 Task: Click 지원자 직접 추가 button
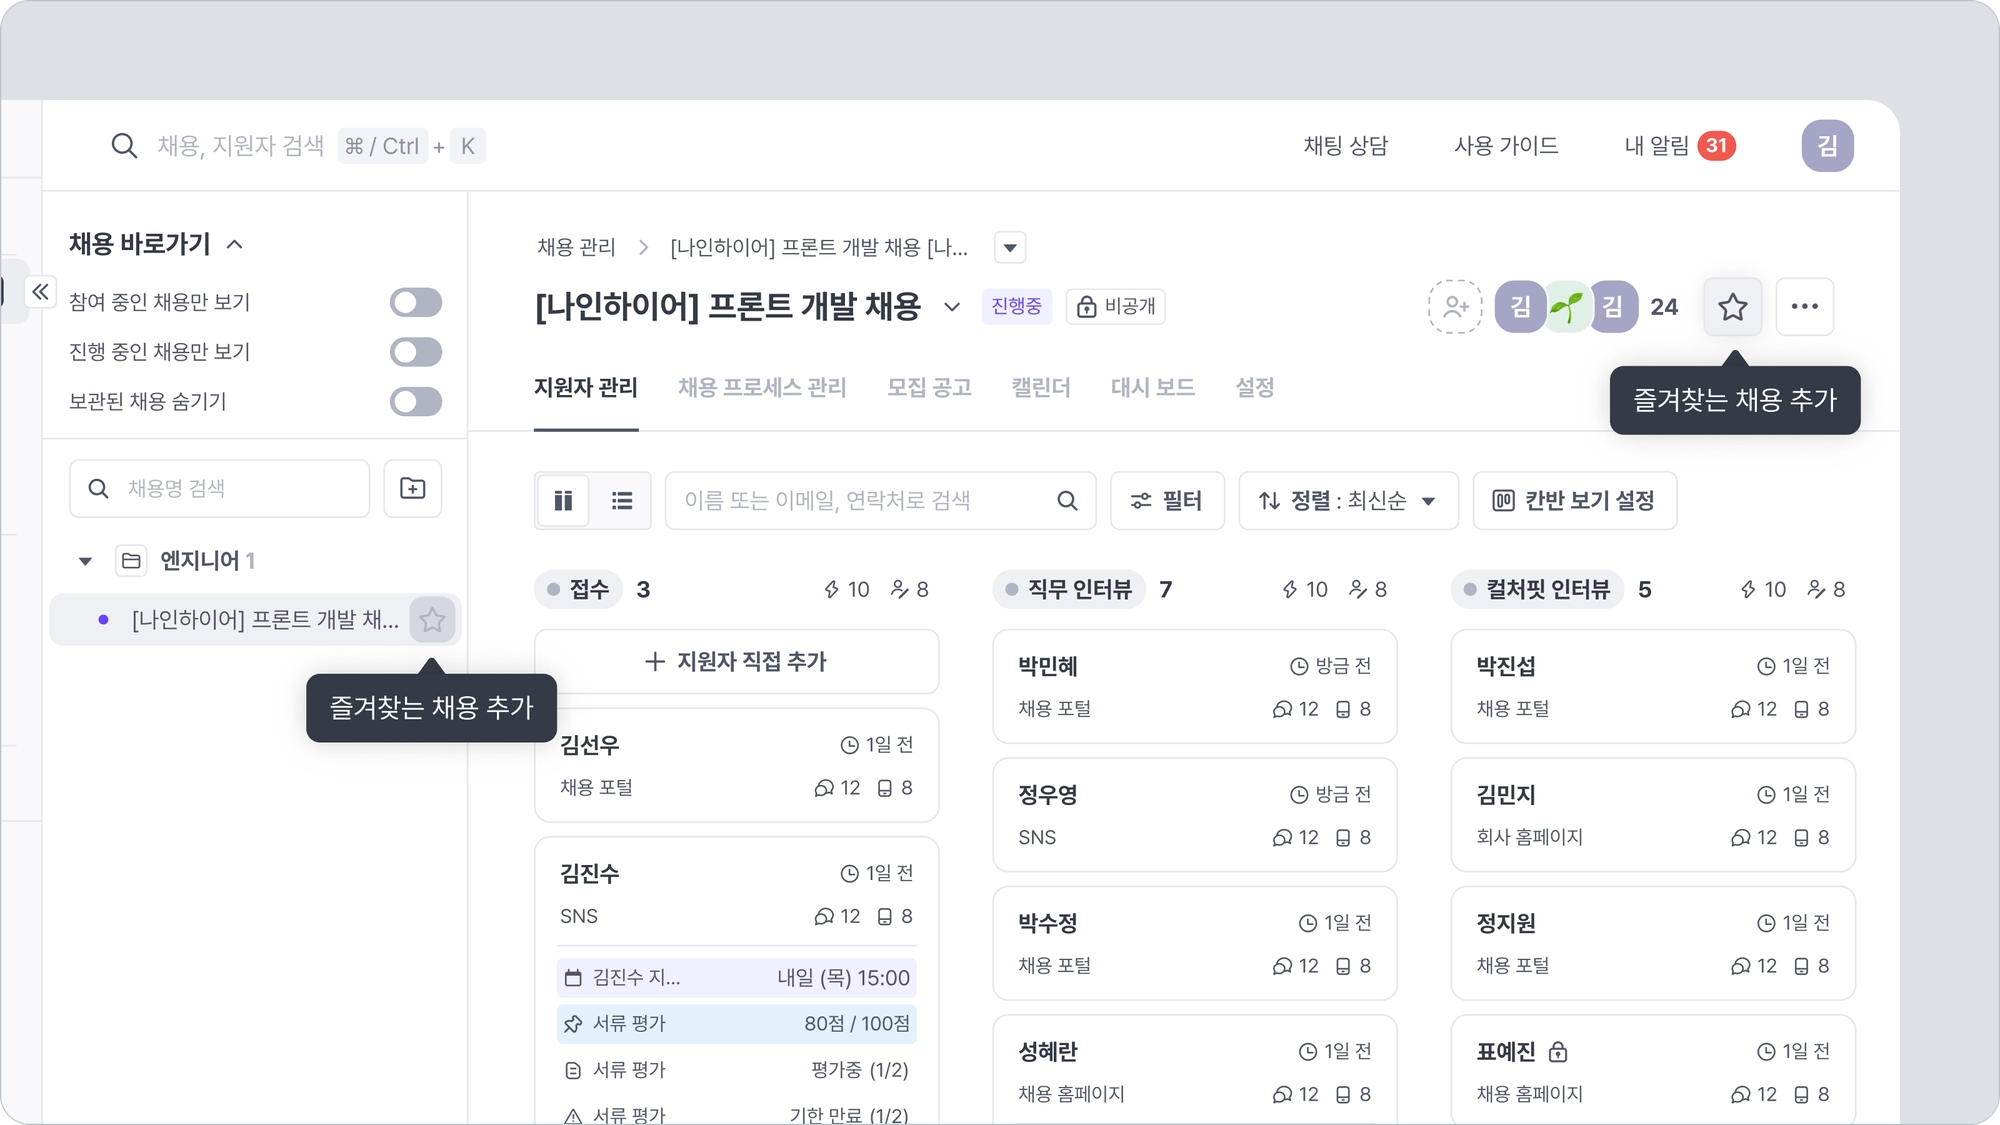[737, 661]
